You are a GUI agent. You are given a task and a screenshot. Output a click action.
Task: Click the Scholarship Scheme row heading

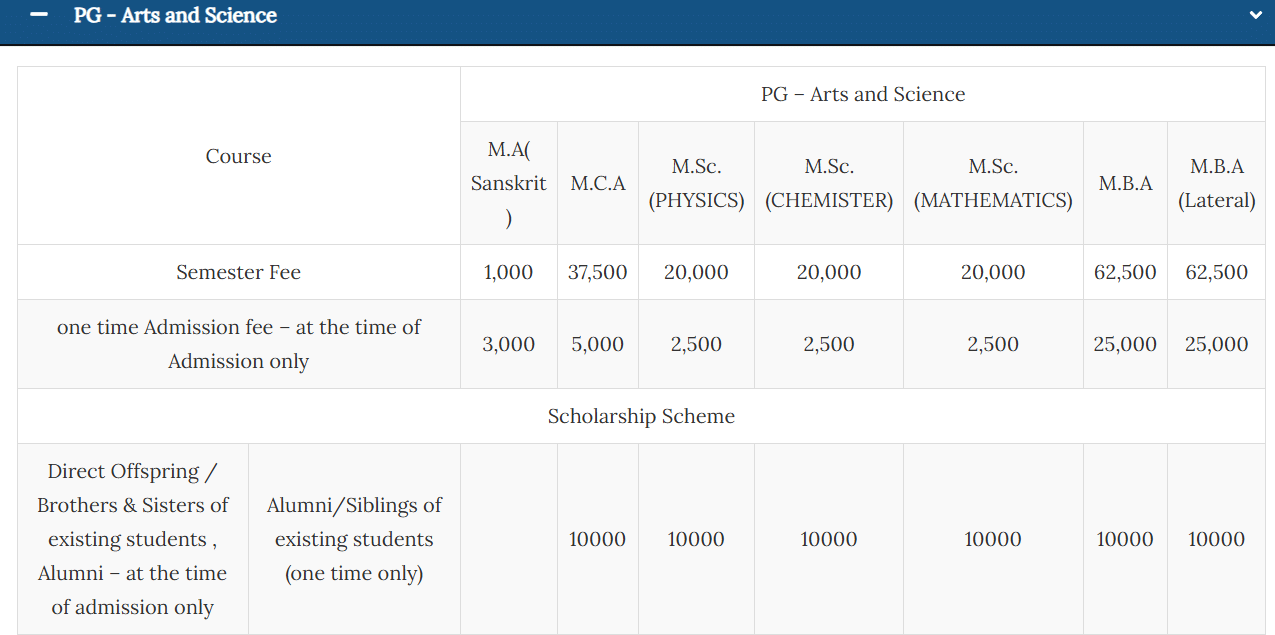[641, 416]
